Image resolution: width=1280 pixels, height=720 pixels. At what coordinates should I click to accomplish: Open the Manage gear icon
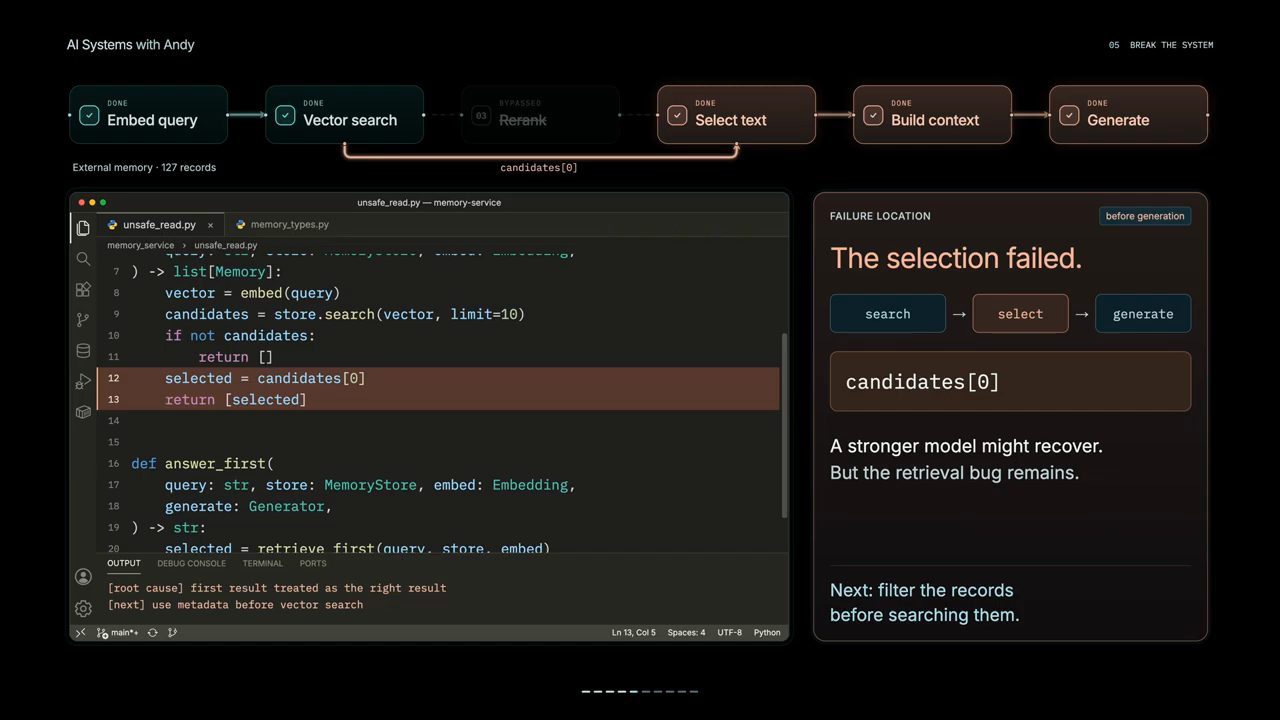[x=83, y=608]
